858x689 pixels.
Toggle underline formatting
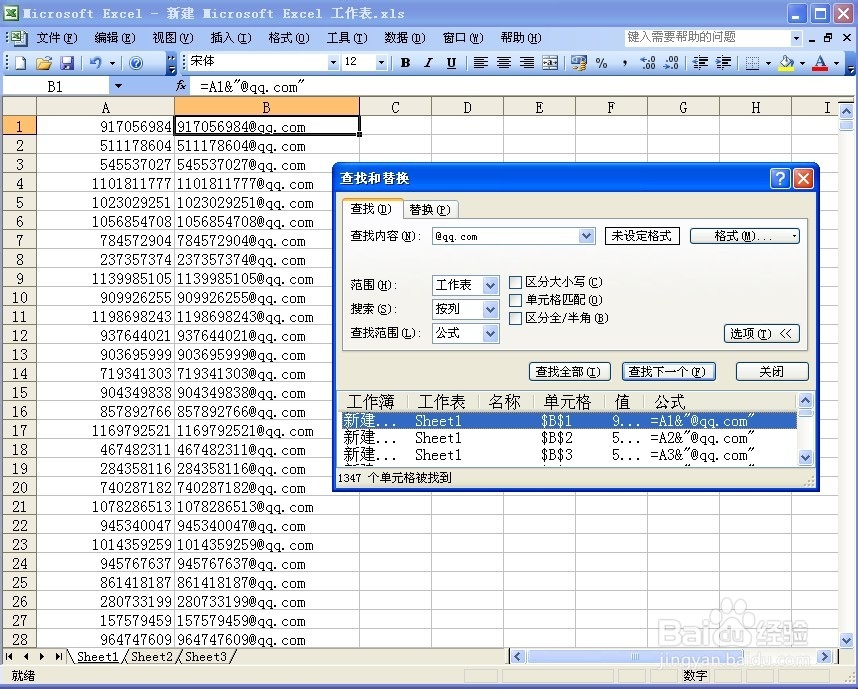coord(451,63)
